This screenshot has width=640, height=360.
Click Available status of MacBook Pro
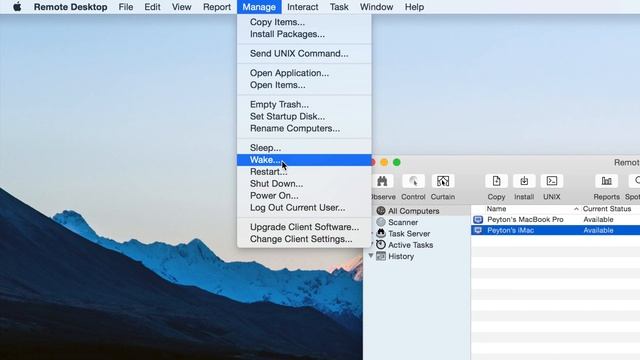598,220
